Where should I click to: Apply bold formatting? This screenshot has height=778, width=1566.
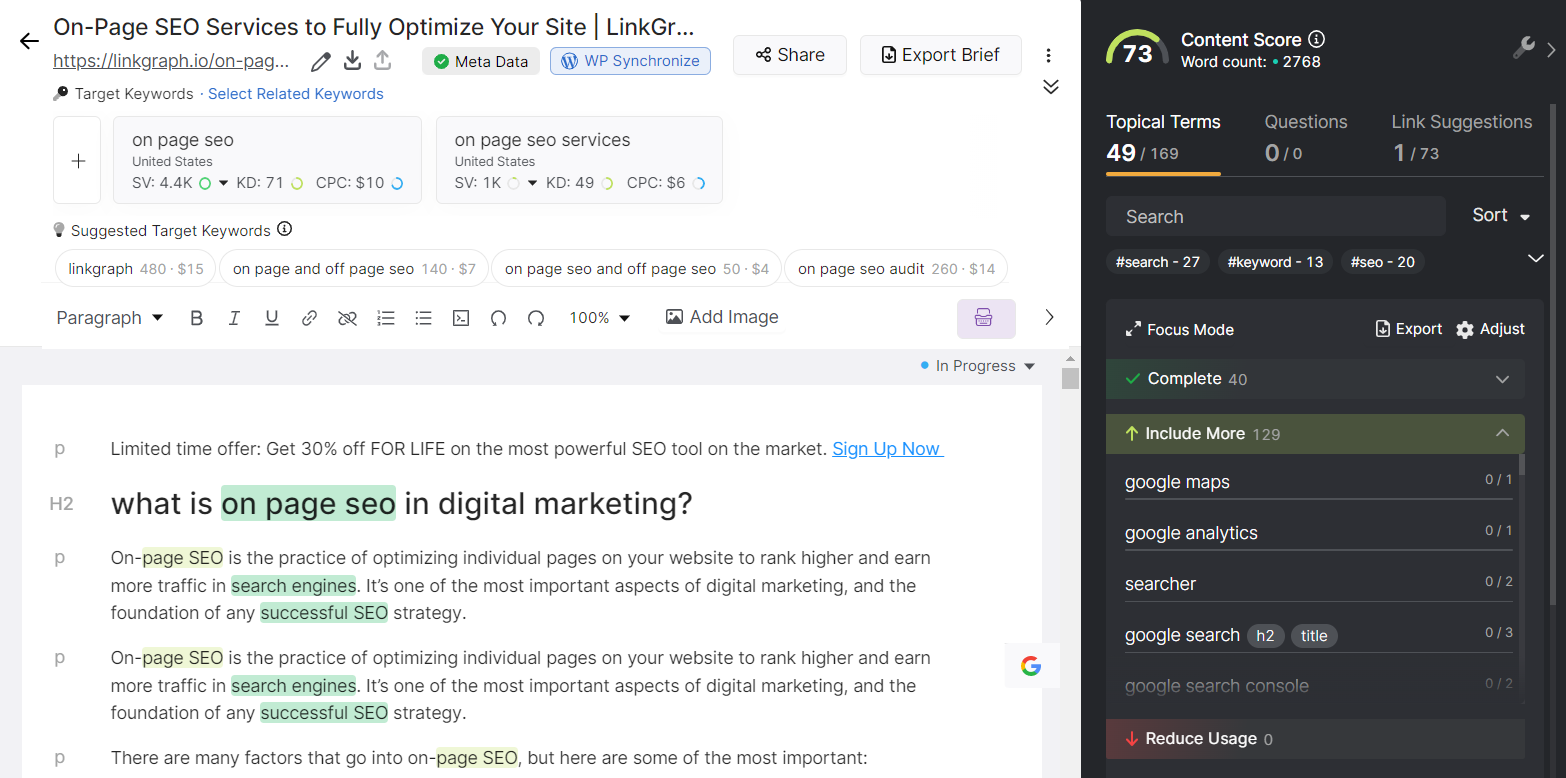(x=196, y=318)
